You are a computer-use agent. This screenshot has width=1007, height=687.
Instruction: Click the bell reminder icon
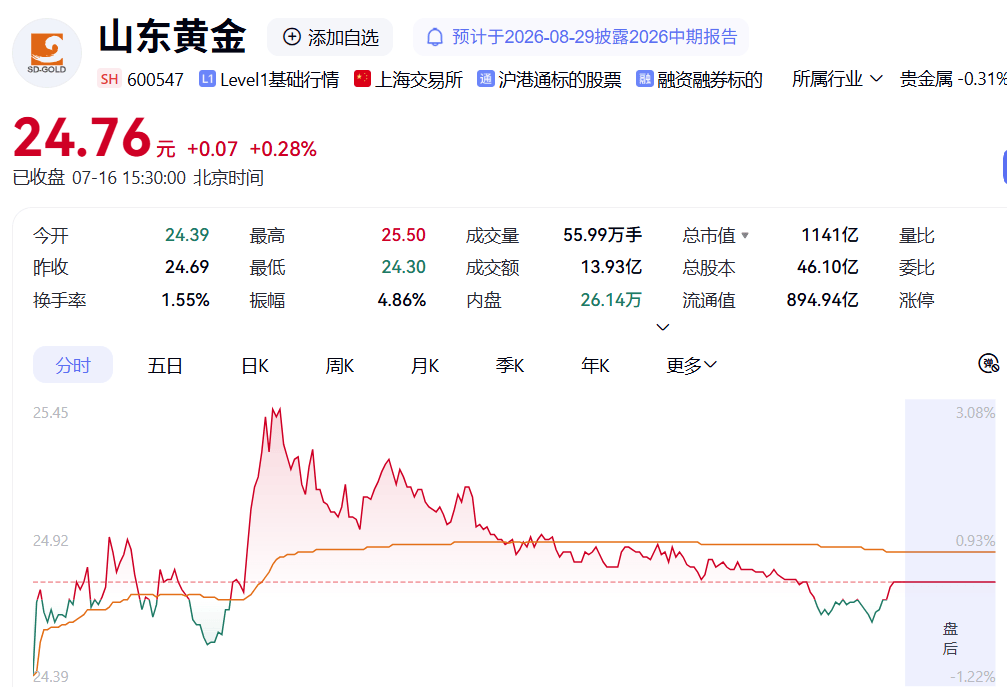point(435,37)
